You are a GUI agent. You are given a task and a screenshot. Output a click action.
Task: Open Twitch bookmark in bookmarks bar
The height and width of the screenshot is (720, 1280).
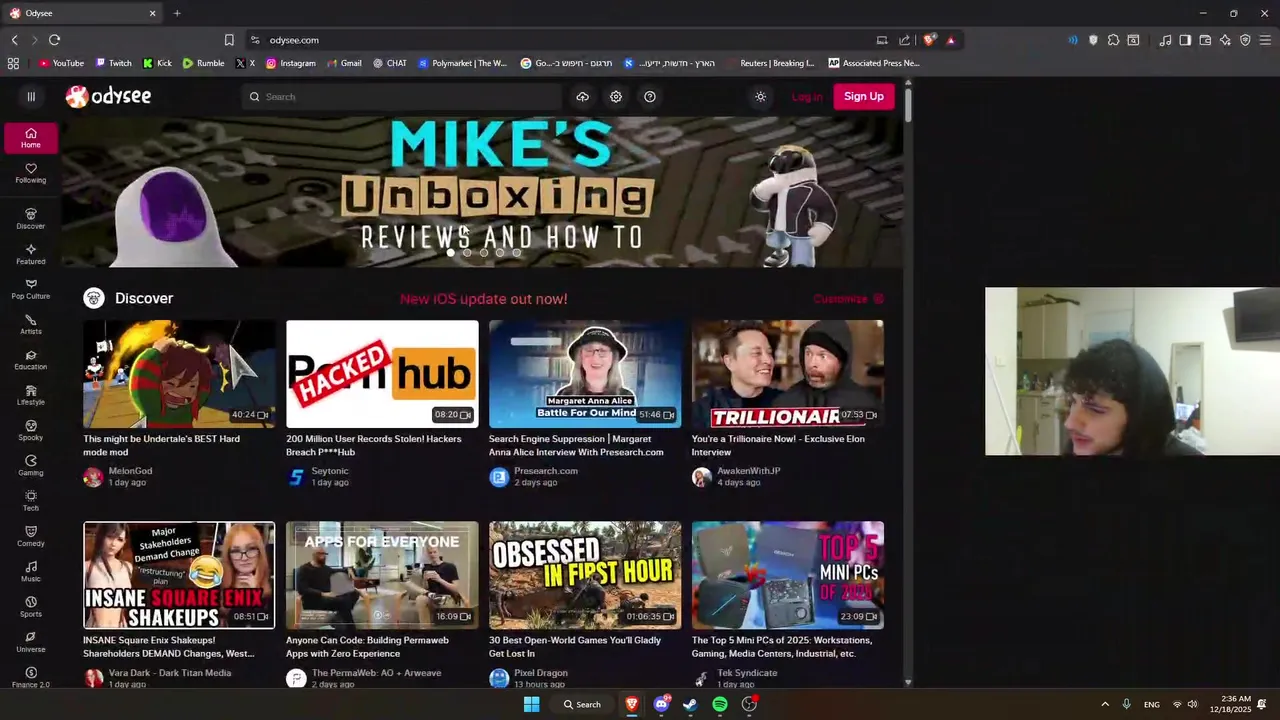click(113, 63)
